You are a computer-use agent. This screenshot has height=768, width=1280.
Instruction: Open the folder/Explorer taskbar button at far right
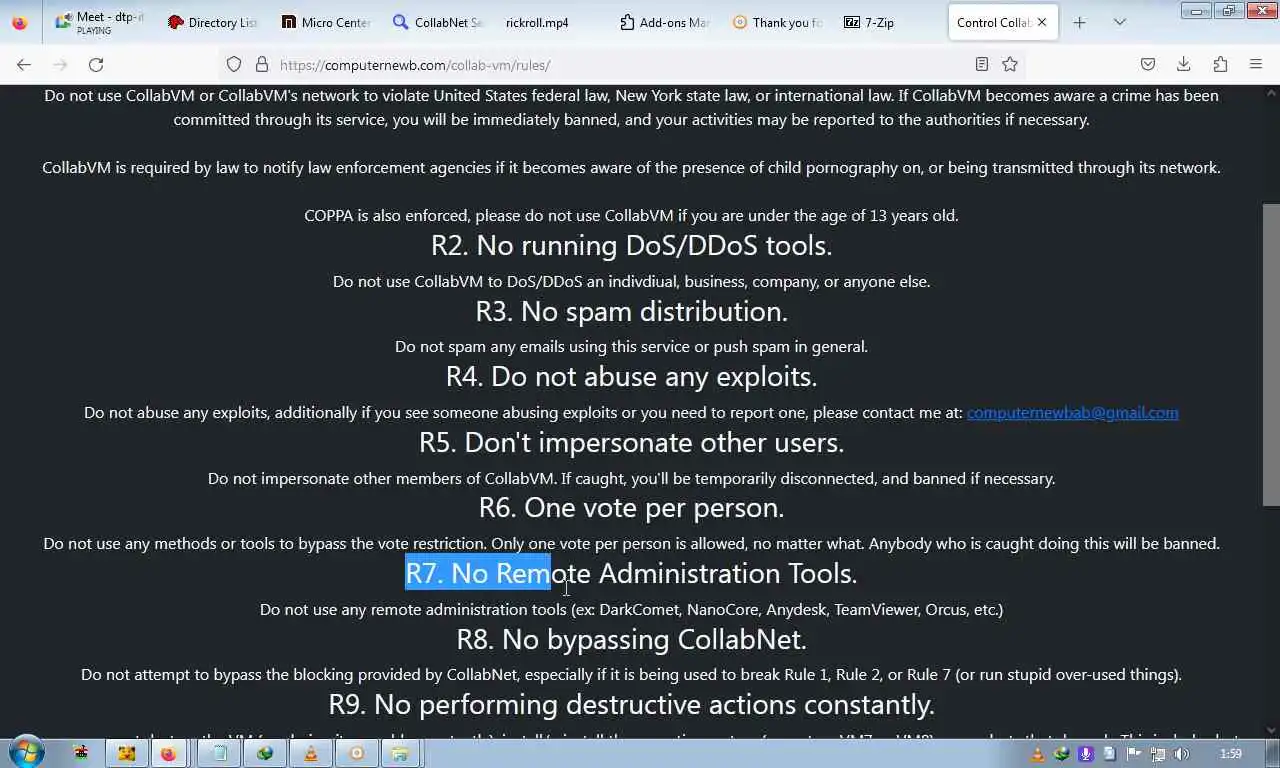coord(400,754)
